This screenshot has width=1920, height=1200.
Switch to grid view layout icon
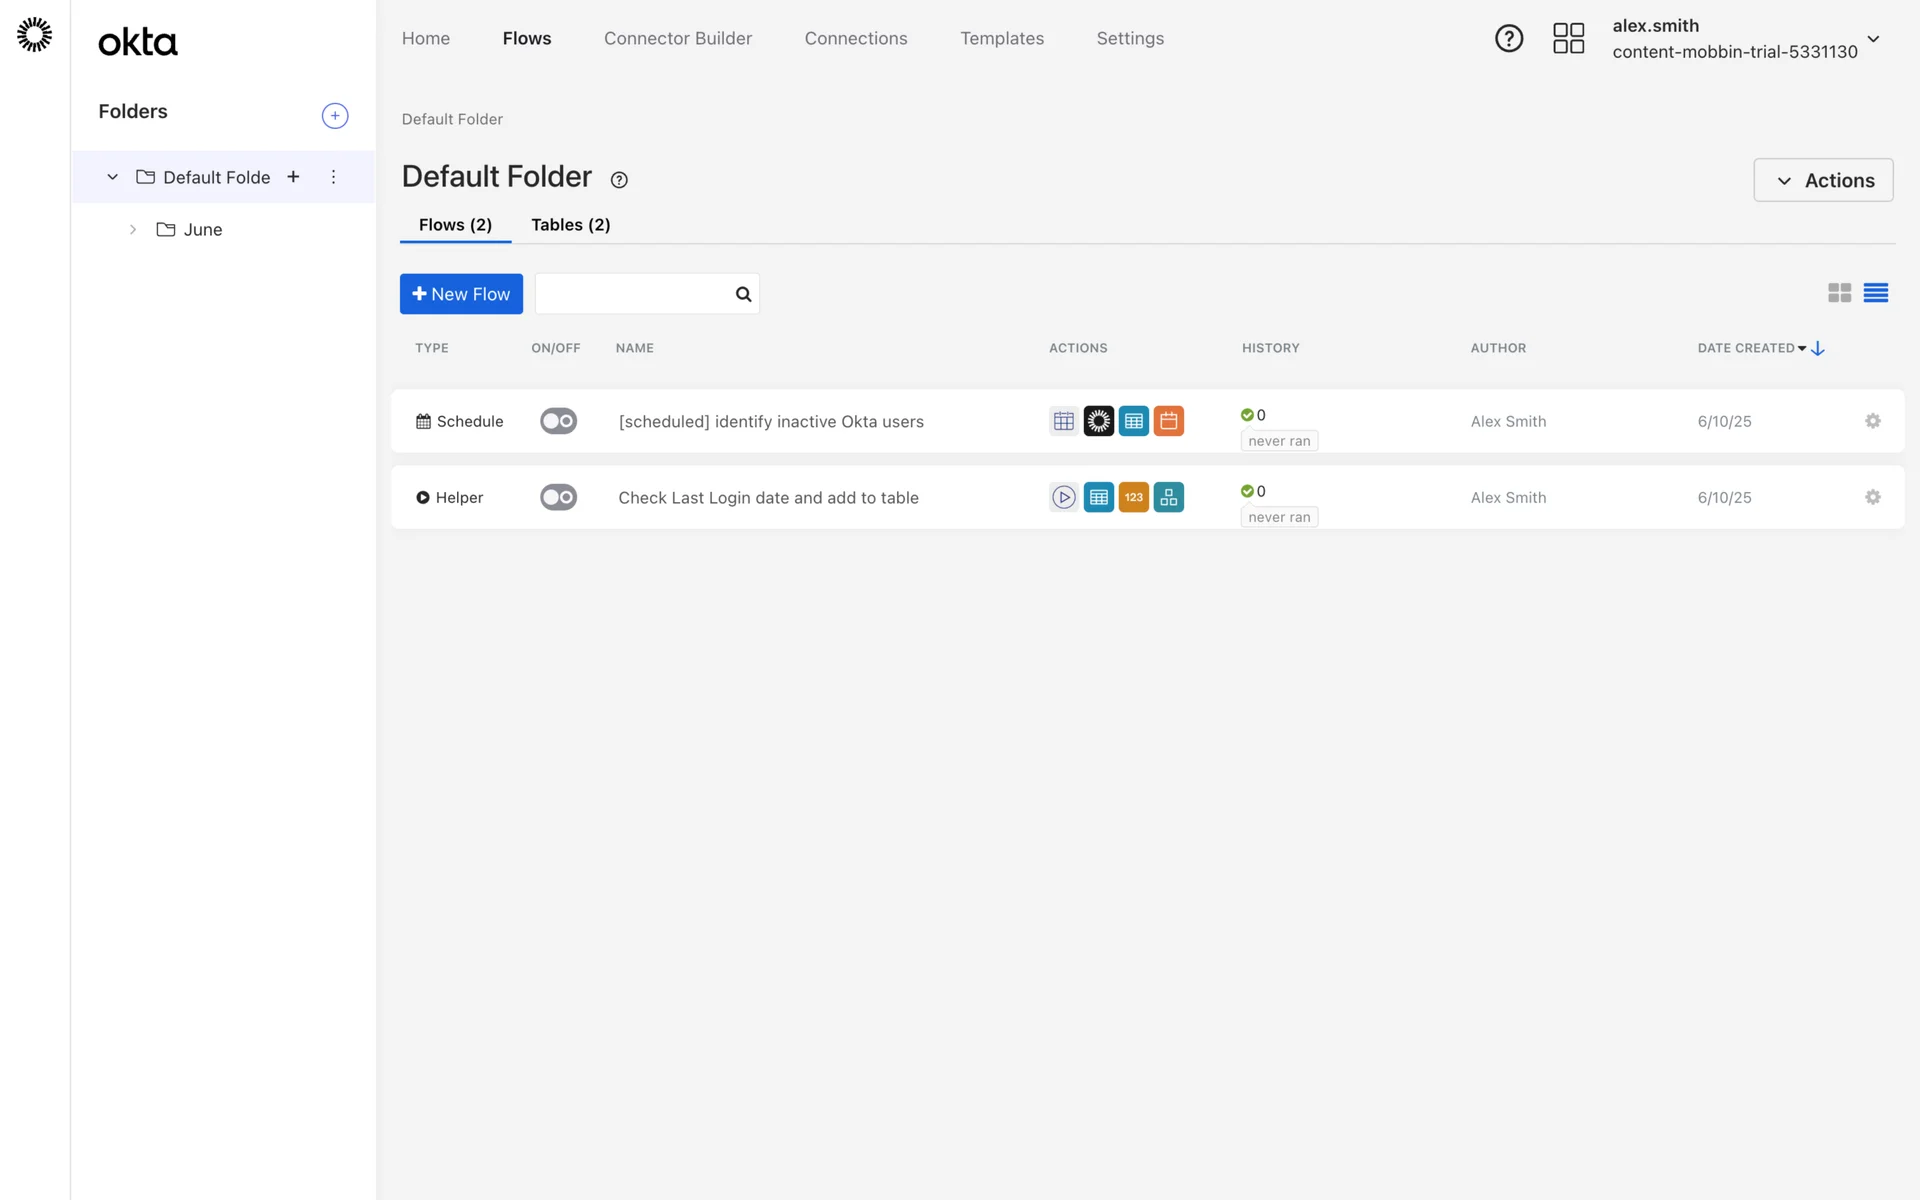tap(1839, 293)
